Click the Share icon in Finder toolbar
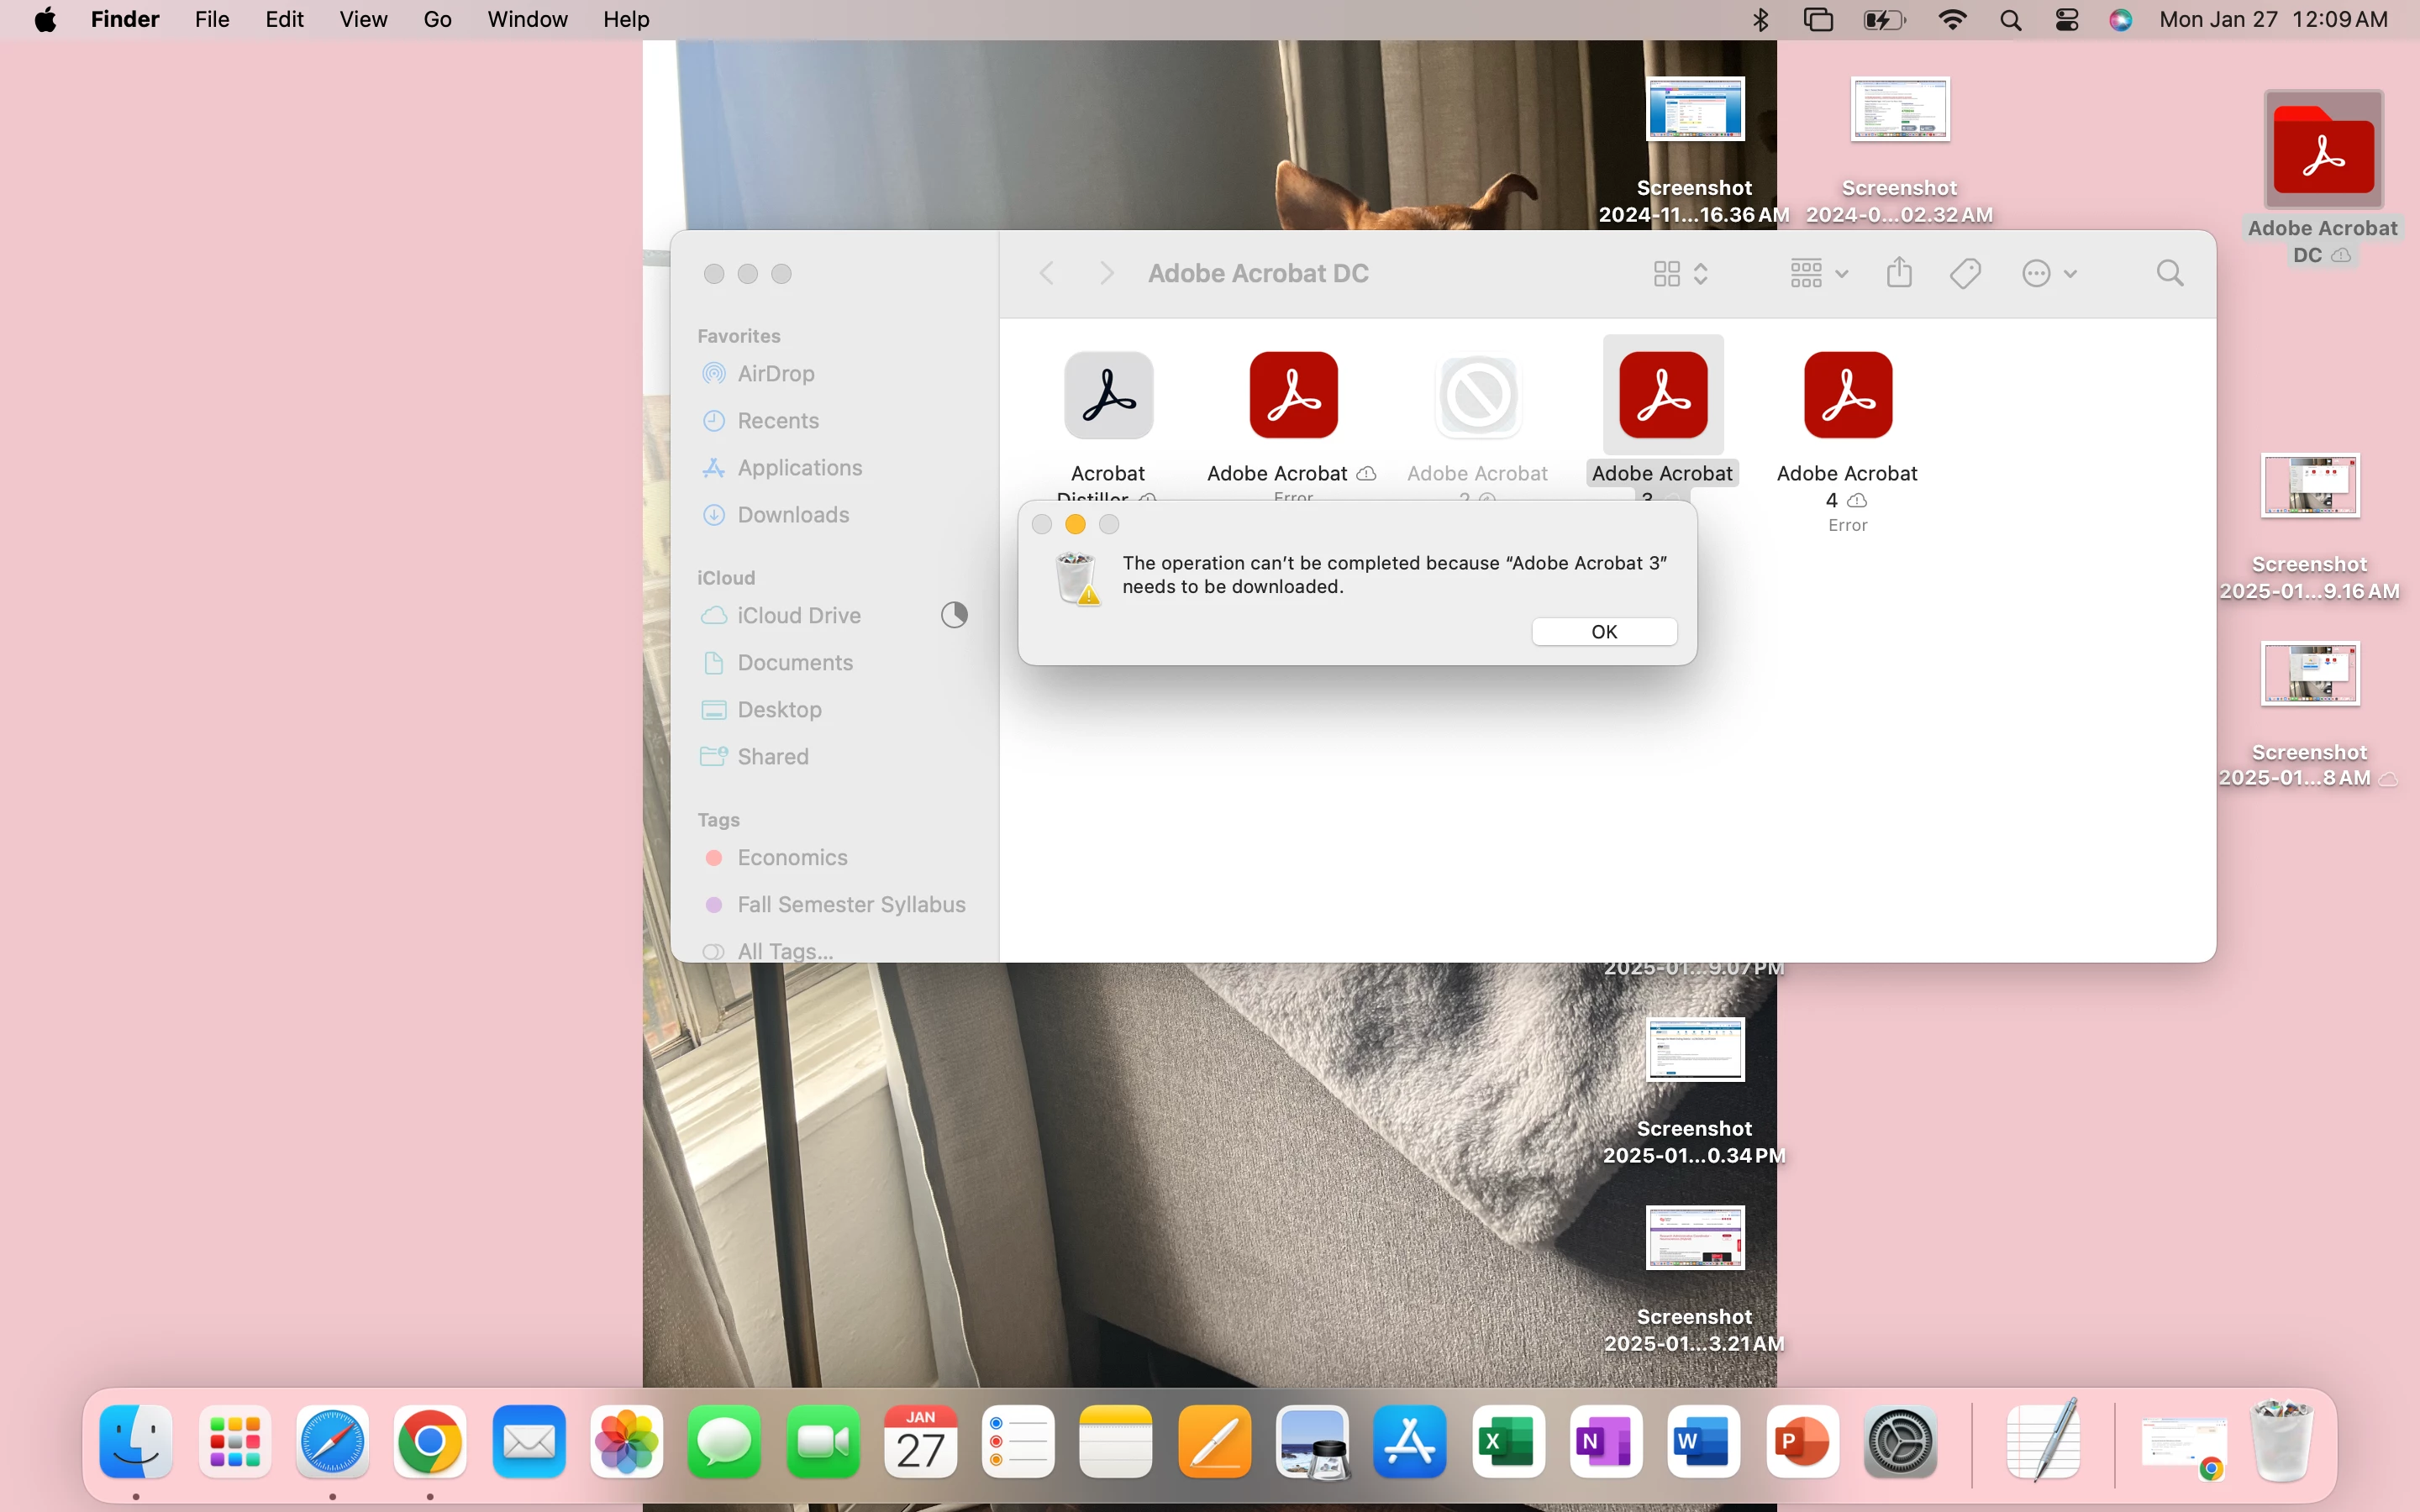 (1899, 273)
